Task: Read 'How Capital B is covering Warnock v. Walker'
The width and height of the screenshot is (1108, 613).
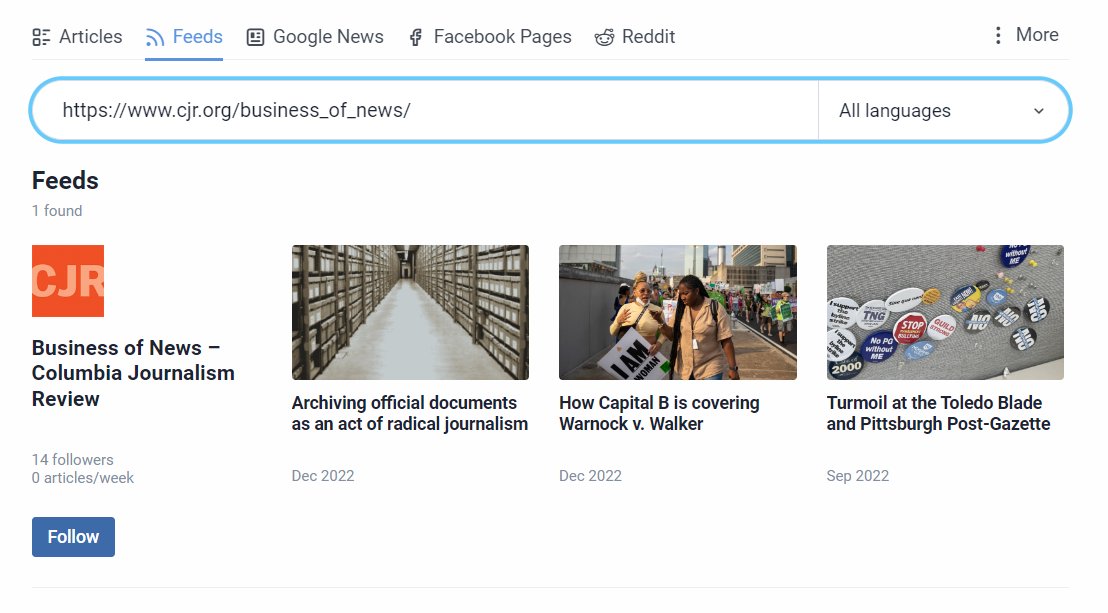Action: 659,413
